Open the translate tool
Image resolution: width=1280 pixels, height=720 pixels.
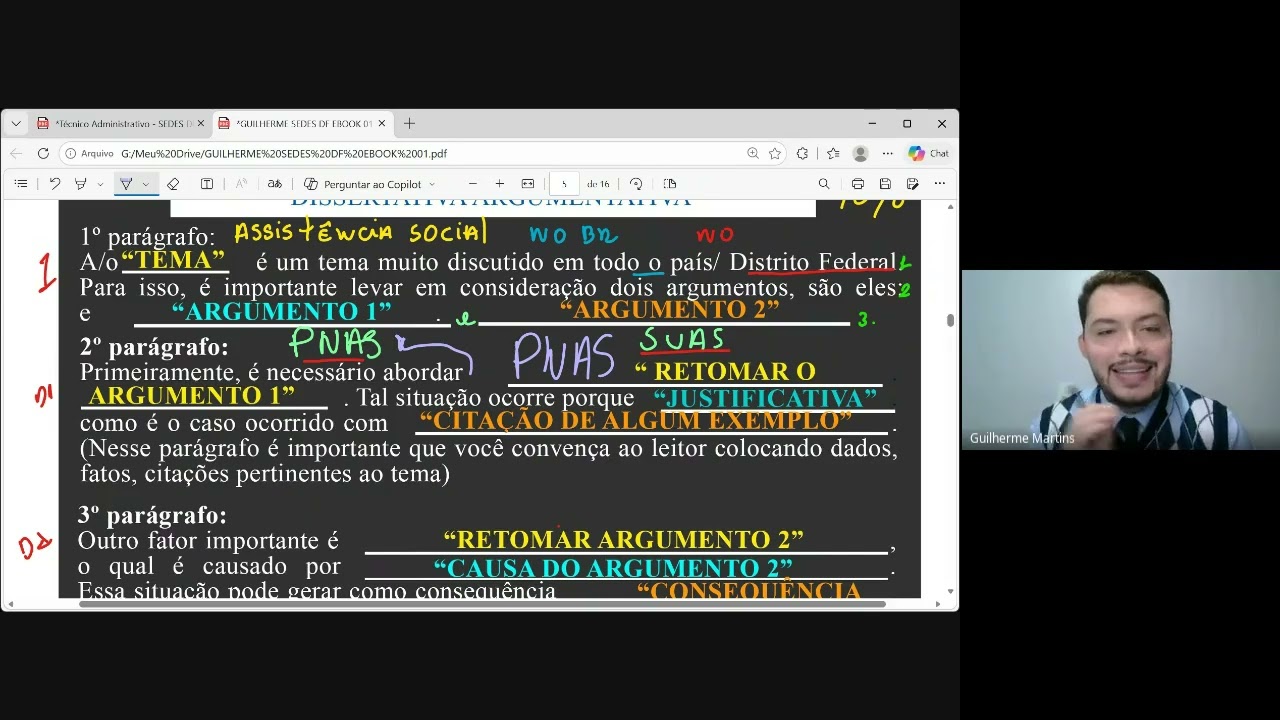click(x=274, y=184)
